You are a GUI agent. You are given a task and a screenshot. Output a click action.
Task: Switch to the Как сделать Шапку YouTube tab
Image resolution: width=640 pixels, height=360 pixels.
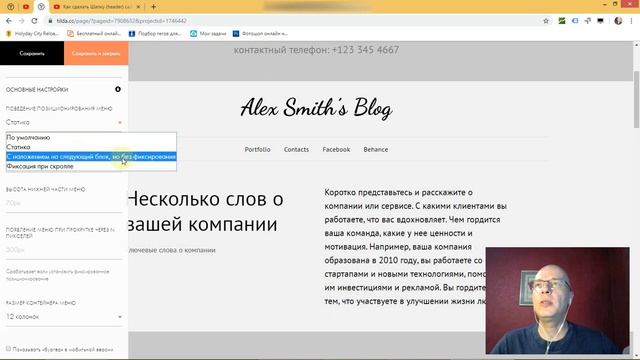tap(97, 7)
